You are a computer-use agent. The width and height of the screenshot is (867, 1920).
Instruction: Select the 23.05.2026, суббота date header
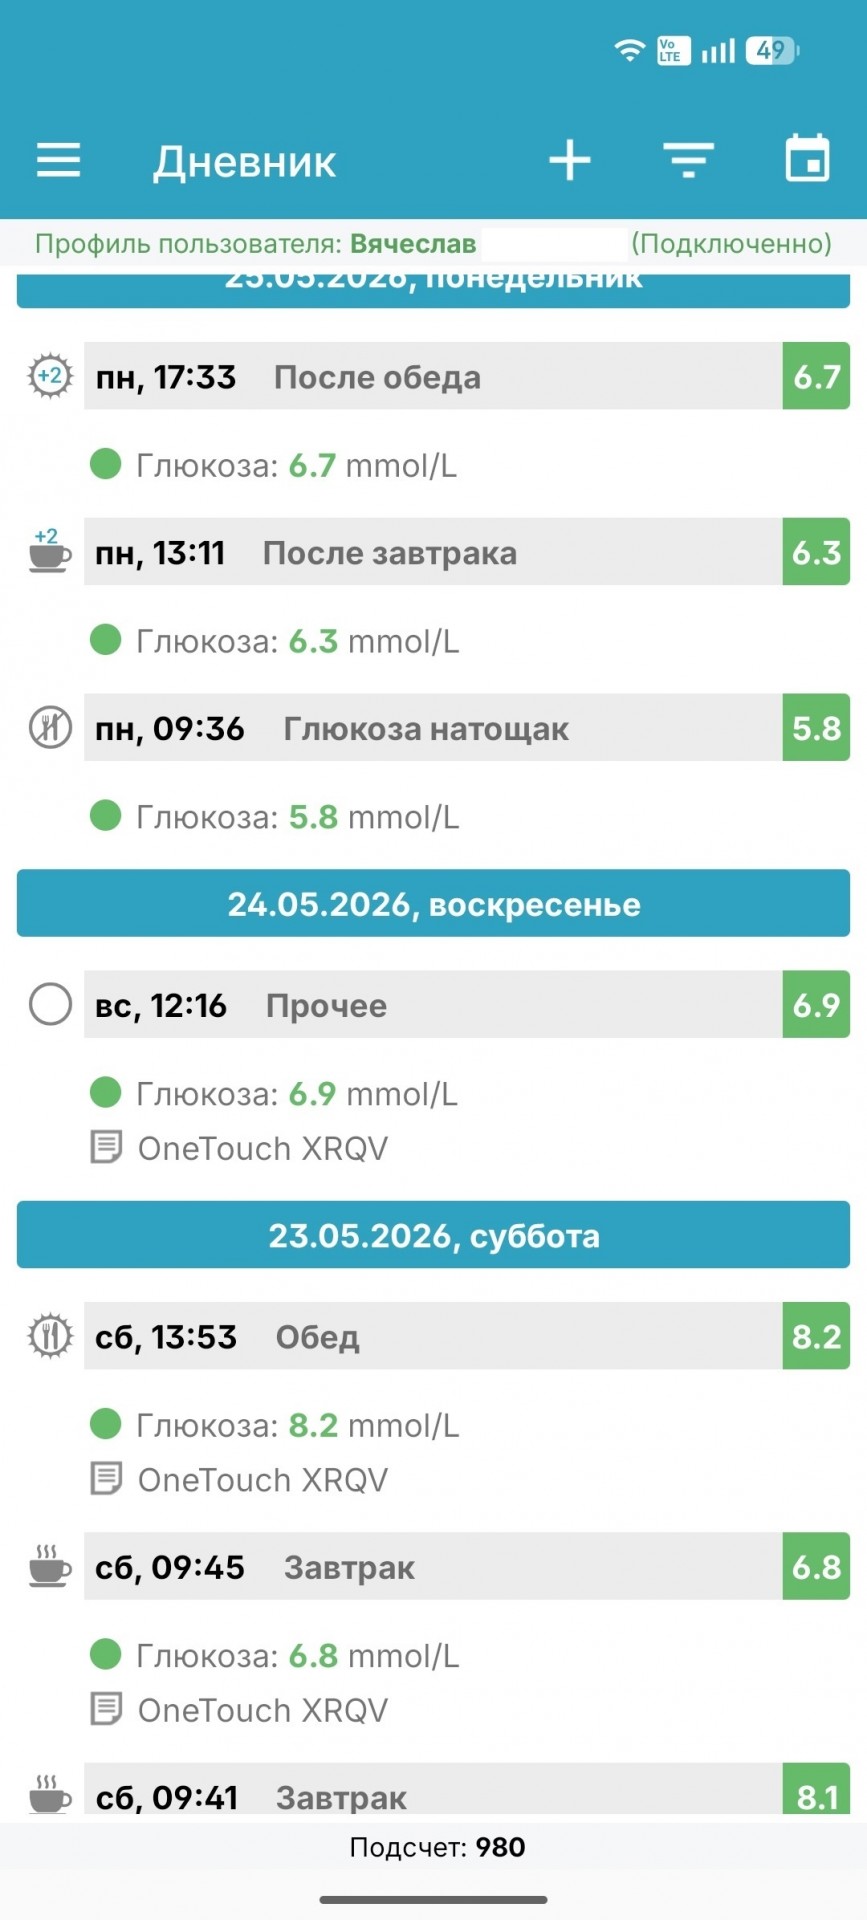coord(433,1235)
